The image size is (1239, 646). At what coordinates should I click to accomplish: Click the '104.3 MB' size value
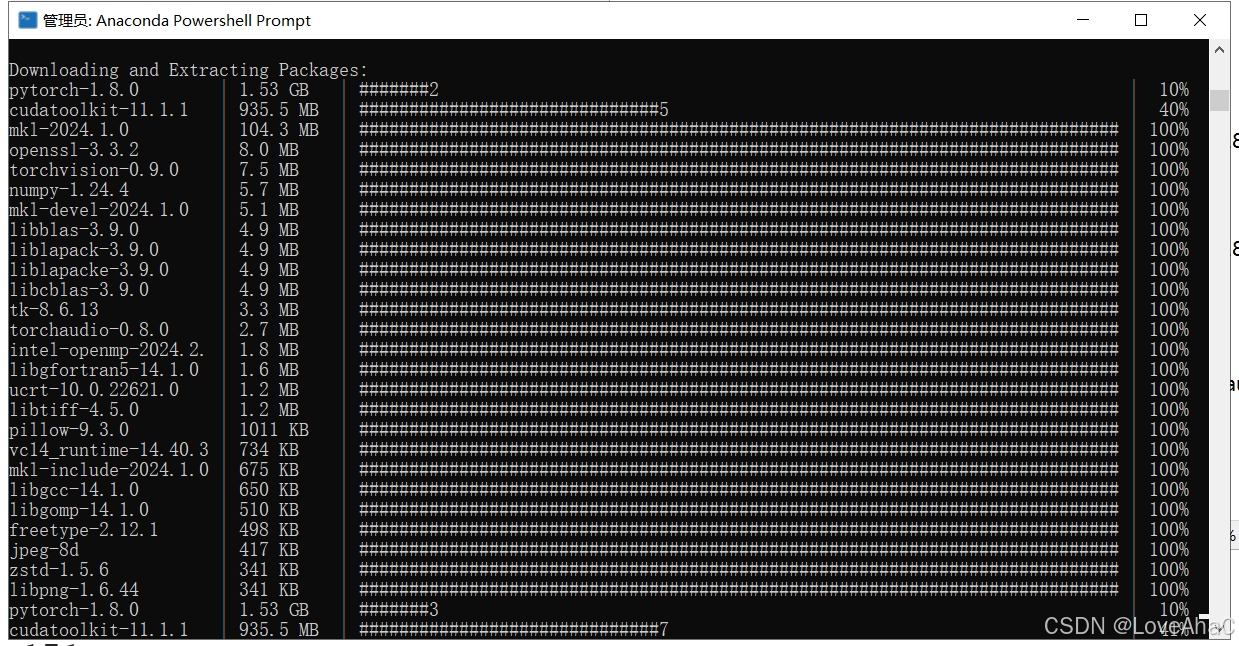(x=279, y=130)
